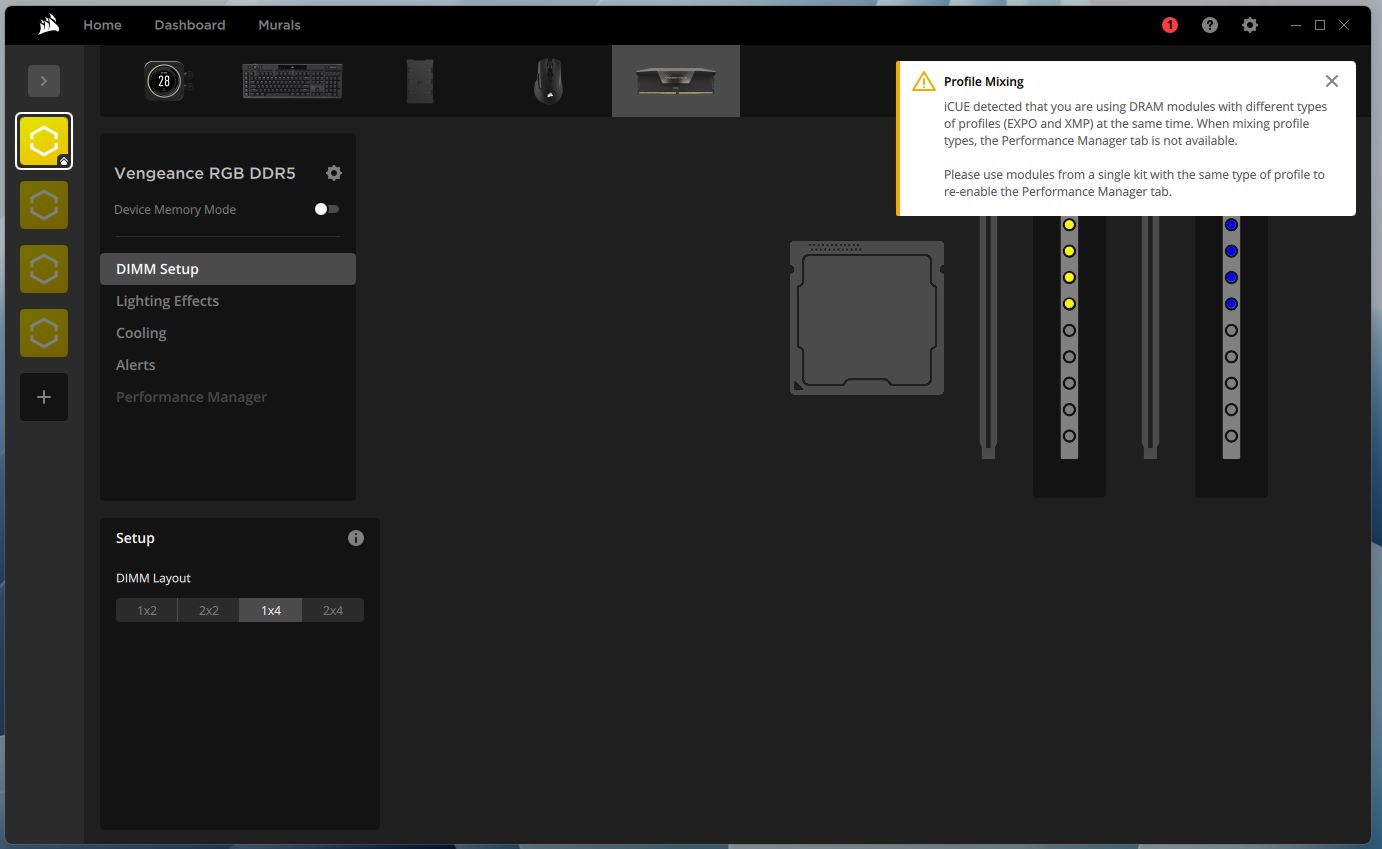Select the Vengeance RAM device thumbnail
Image resolution: width=1382 pixels, height=849 pixels.
click(676, 81)
